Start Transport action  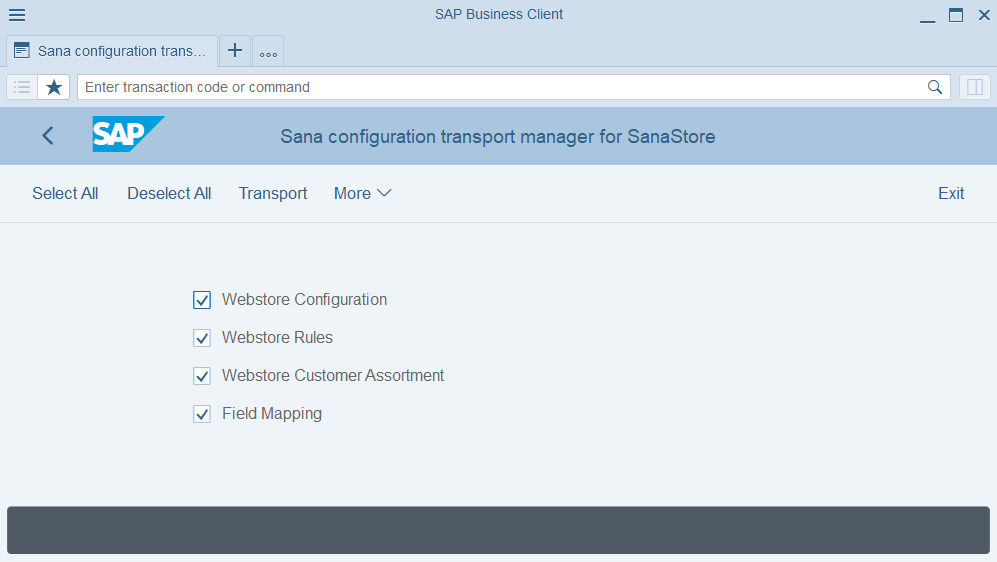[x=273, y=193]
